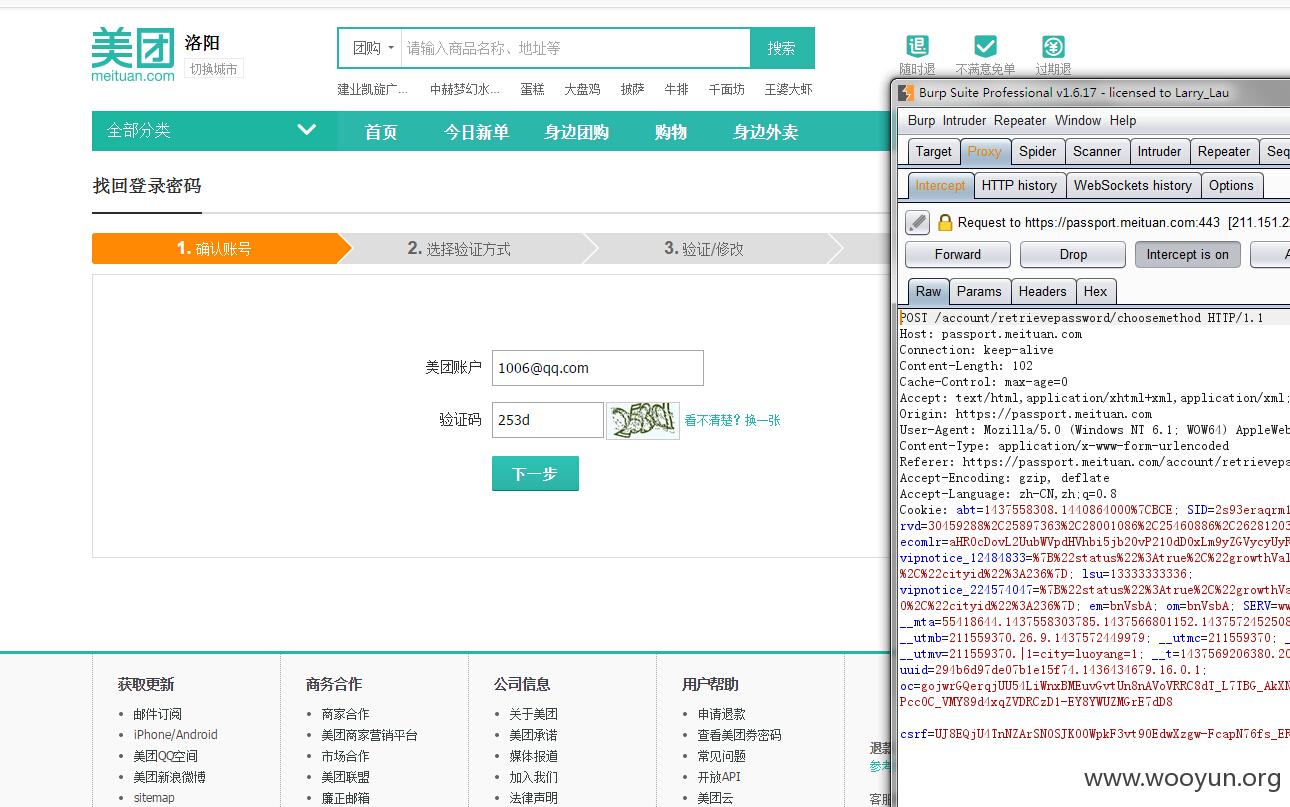Click the 邮件订阅 footer link

[x=158, y=714]
